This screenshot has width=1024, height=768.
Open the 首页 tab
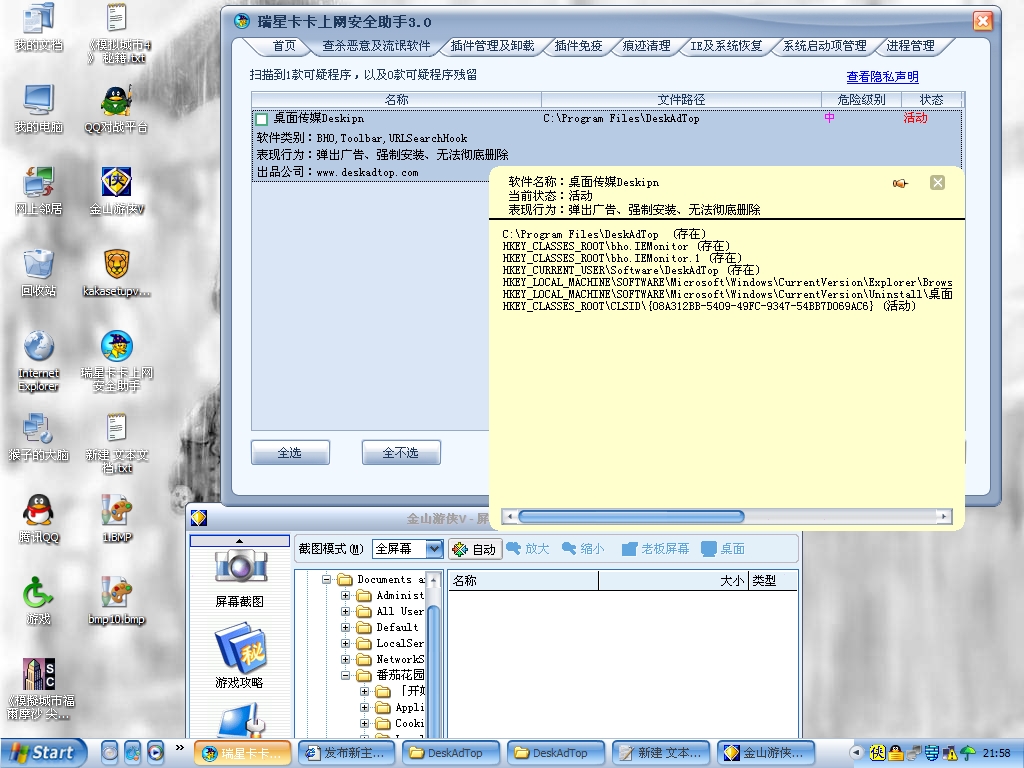[x=284, y=46]
